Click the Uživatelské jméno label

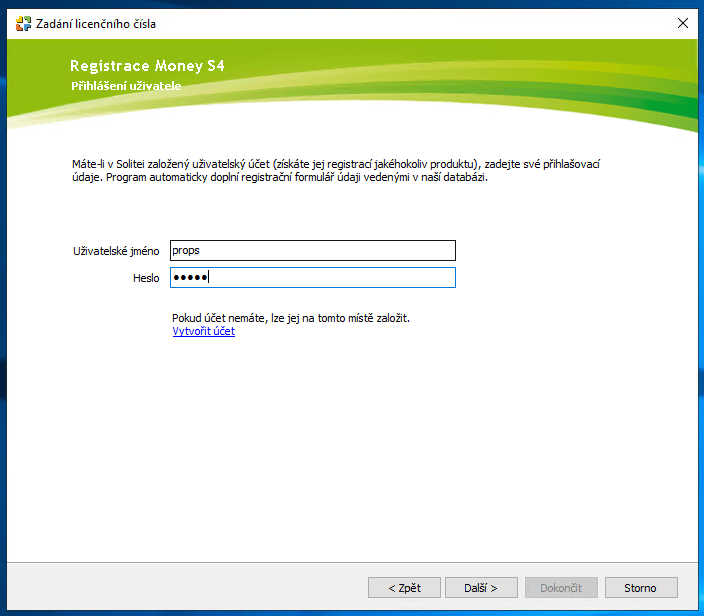click(116, 250)
